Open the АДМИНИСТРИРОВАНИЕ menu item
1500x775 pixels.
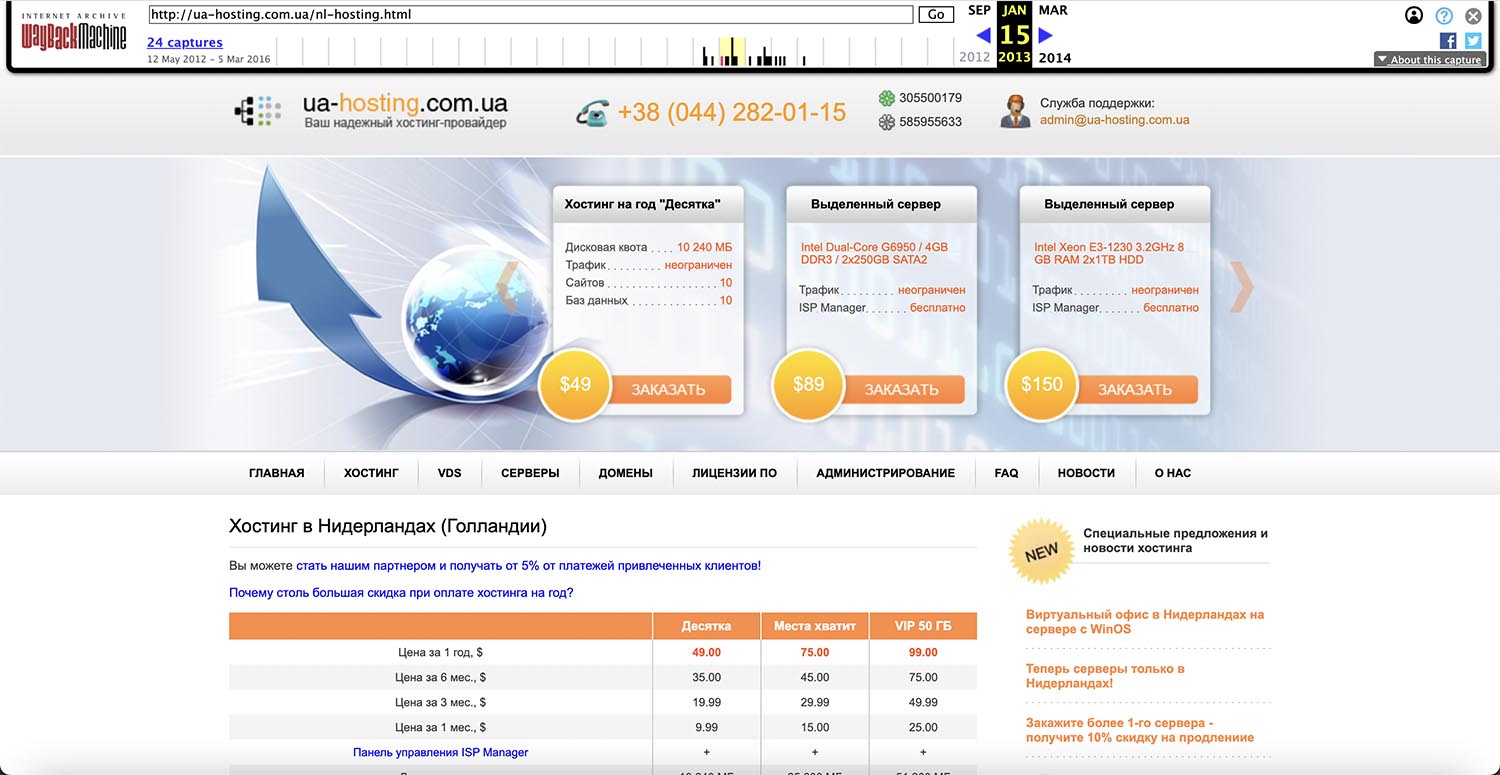[x=886, y=473]
